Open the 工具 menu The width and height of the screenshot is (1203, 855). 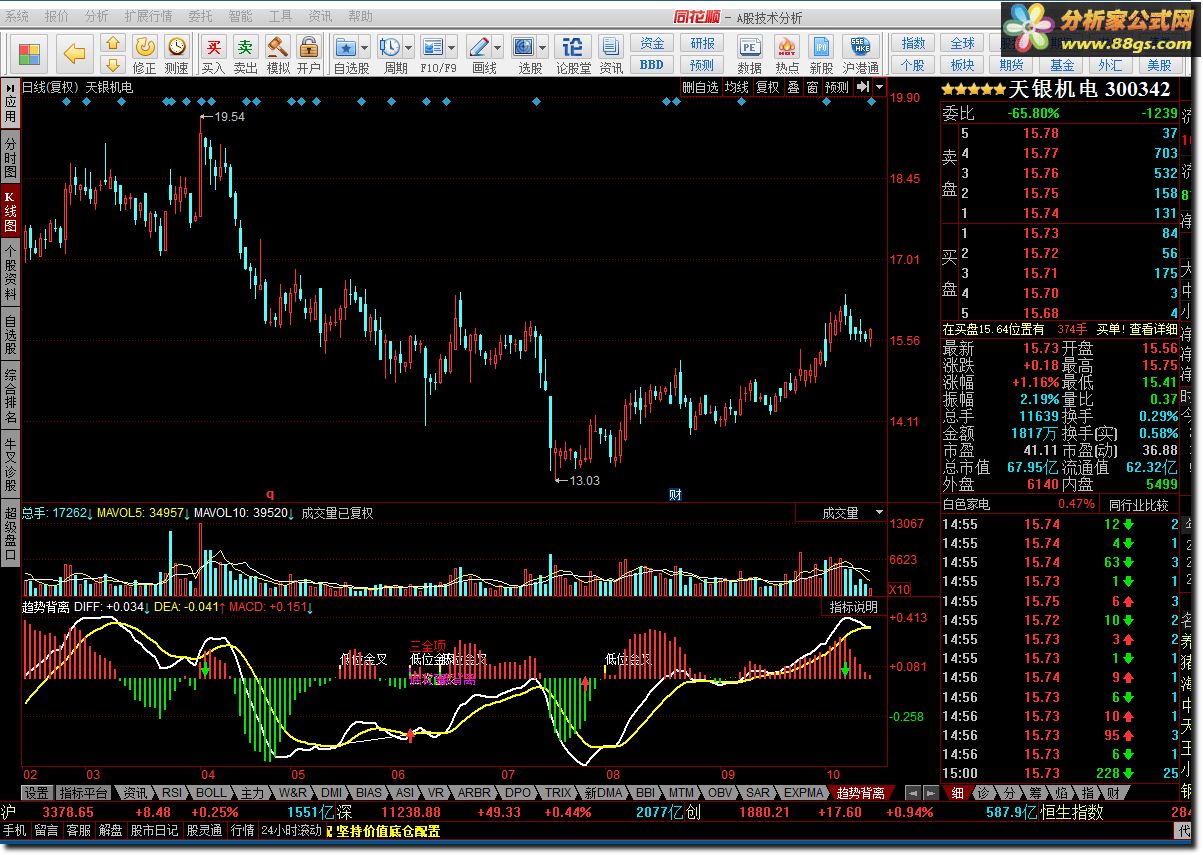point(280,17)
